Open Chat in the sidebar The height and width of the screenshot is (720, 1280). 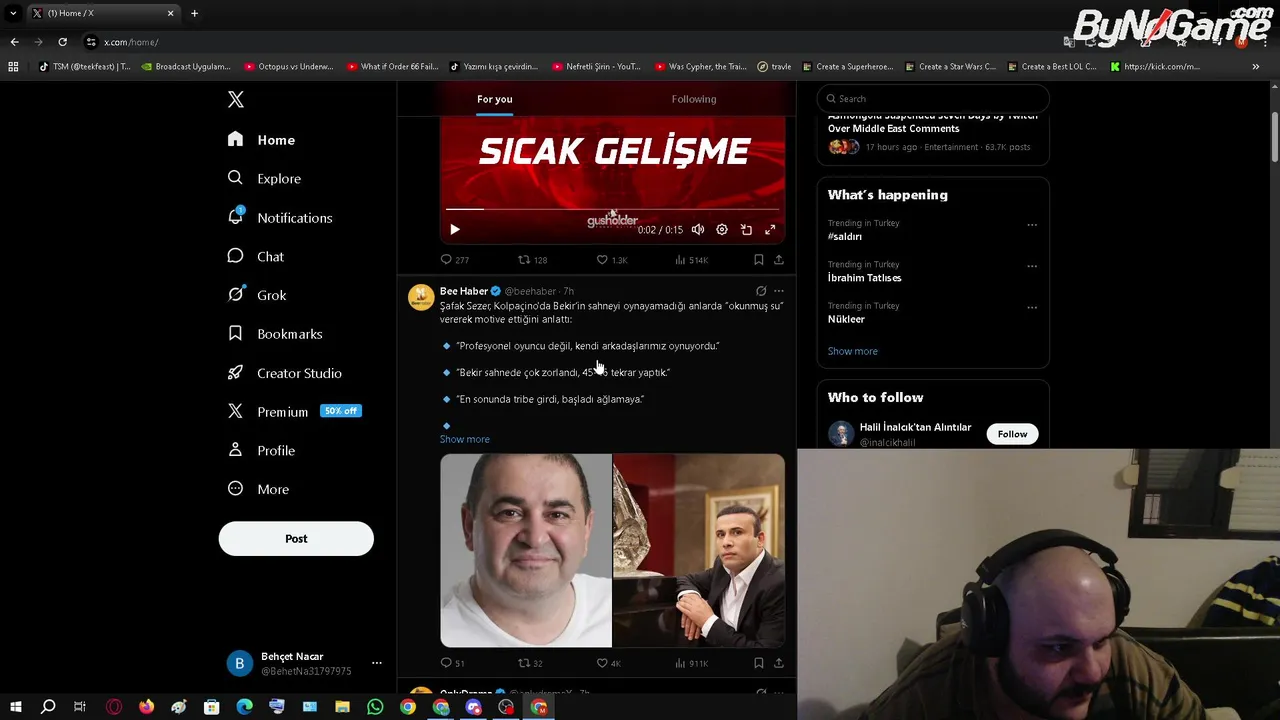[256, 256]
